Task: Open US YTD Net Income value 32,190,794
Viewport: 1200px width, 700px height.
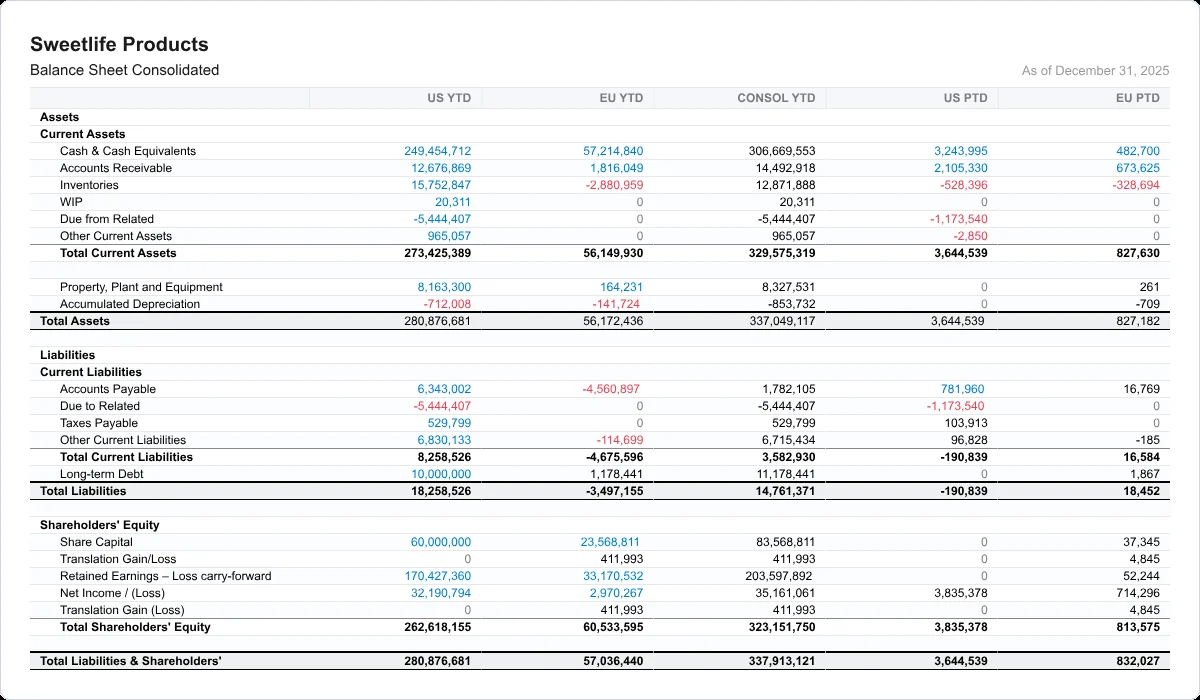Action: click(441, 593)
